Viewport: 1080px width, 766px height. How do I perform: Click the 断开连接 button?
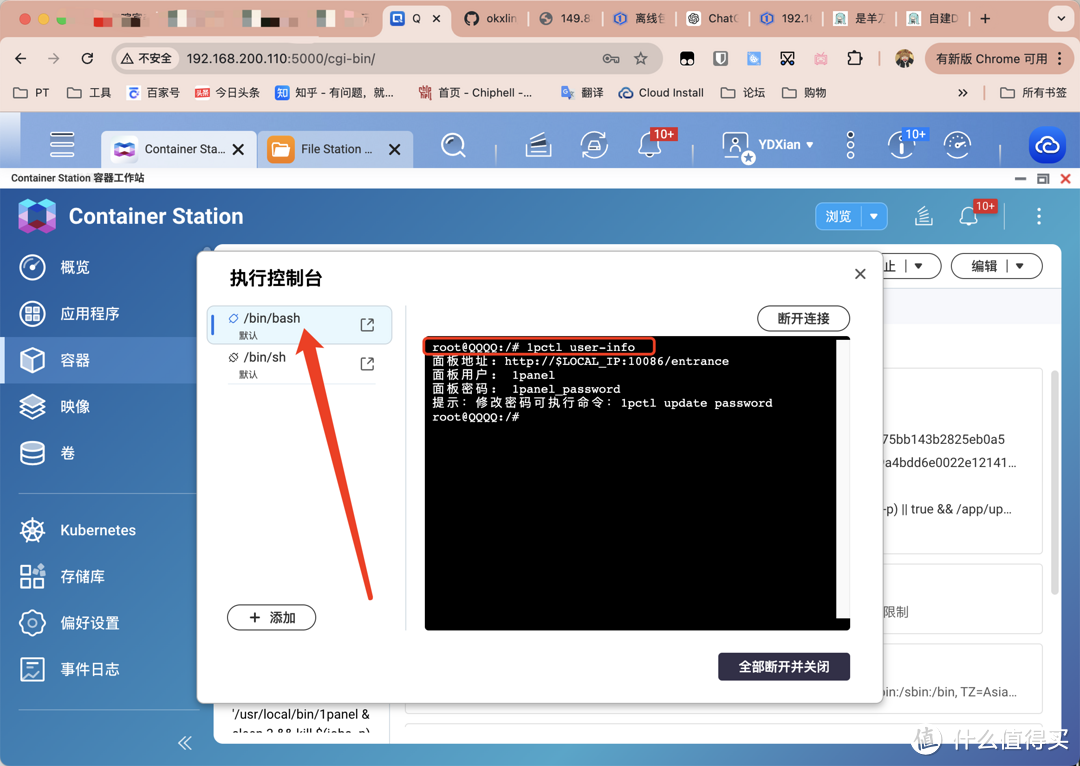(x=803, y=318)
